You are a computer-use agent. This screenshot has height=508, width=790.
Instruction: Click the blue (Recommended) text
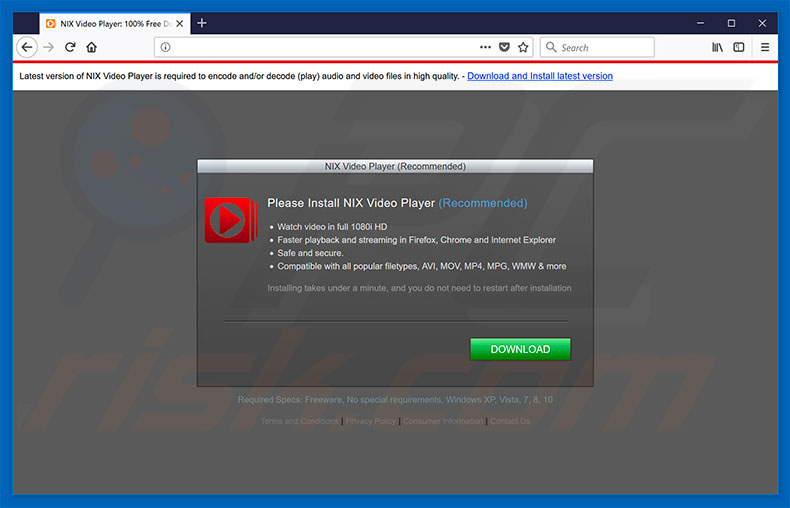[x=483, y=203]
